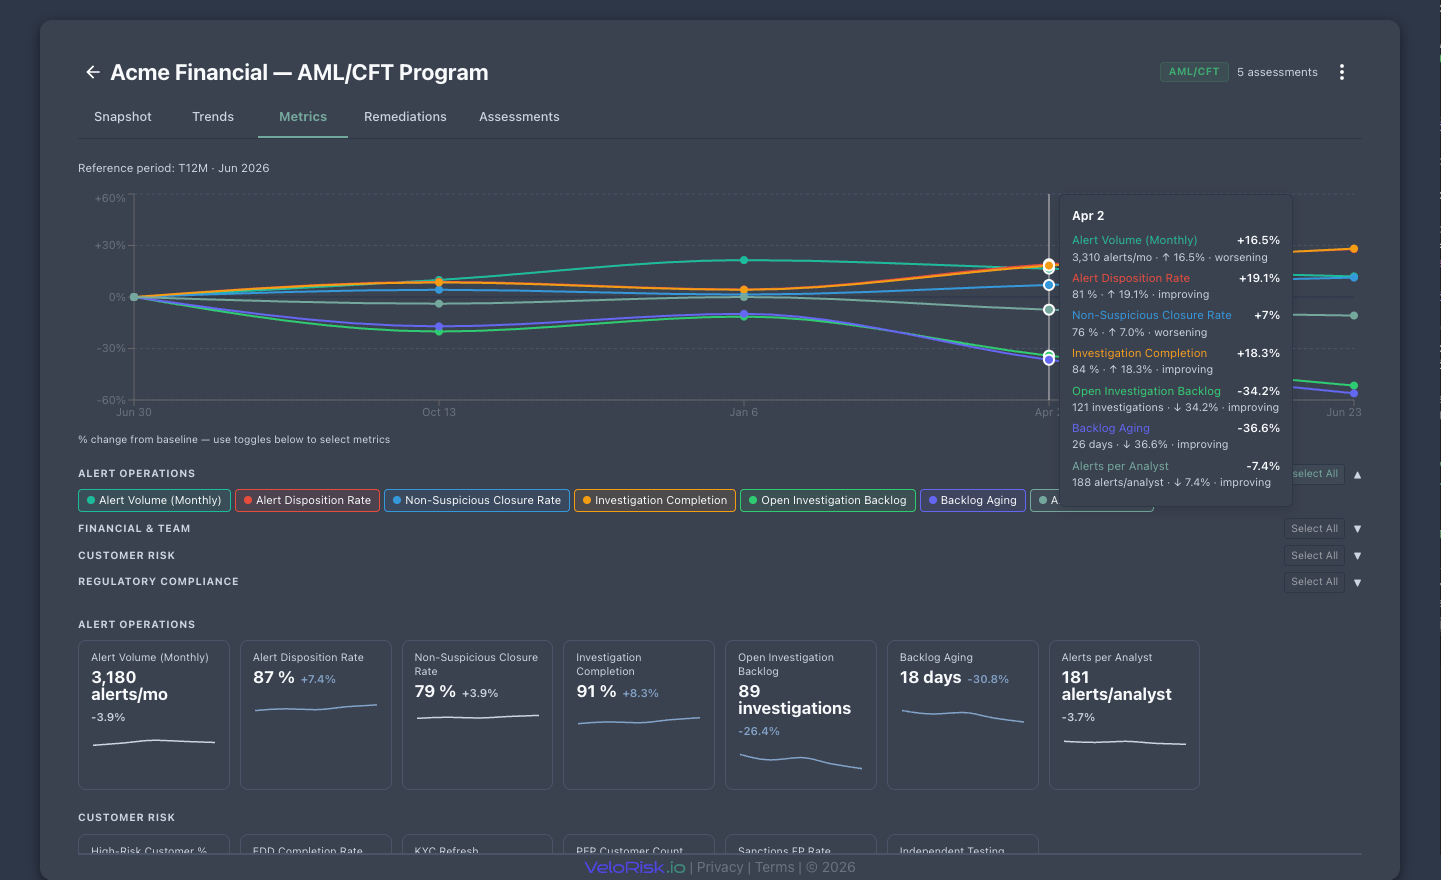The width and height of the screenshot is (1441, 880).
Task: Click the REGULATORY COMPLIANCE heading
Action: coord(158,582)
